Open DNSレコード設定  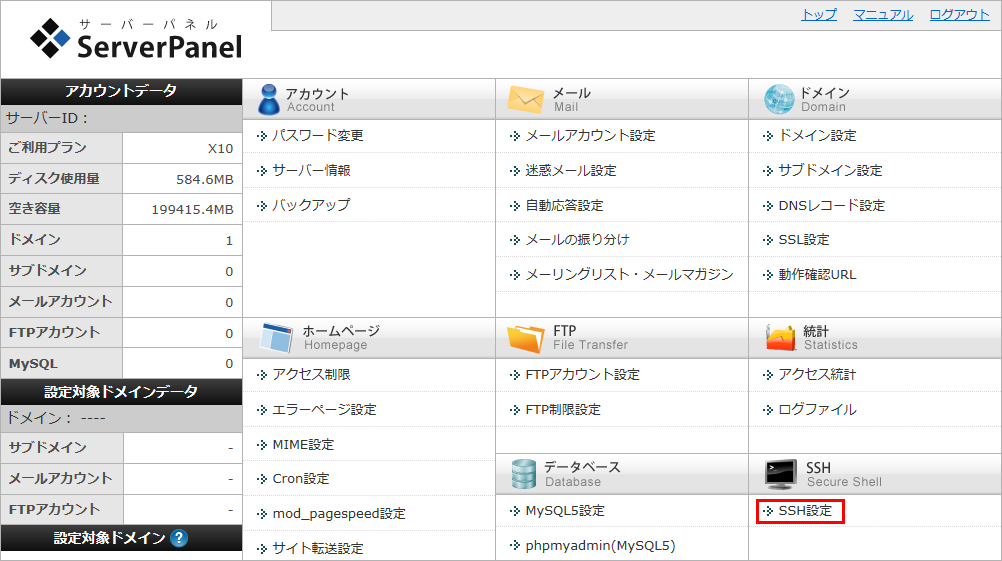point(831,205)
